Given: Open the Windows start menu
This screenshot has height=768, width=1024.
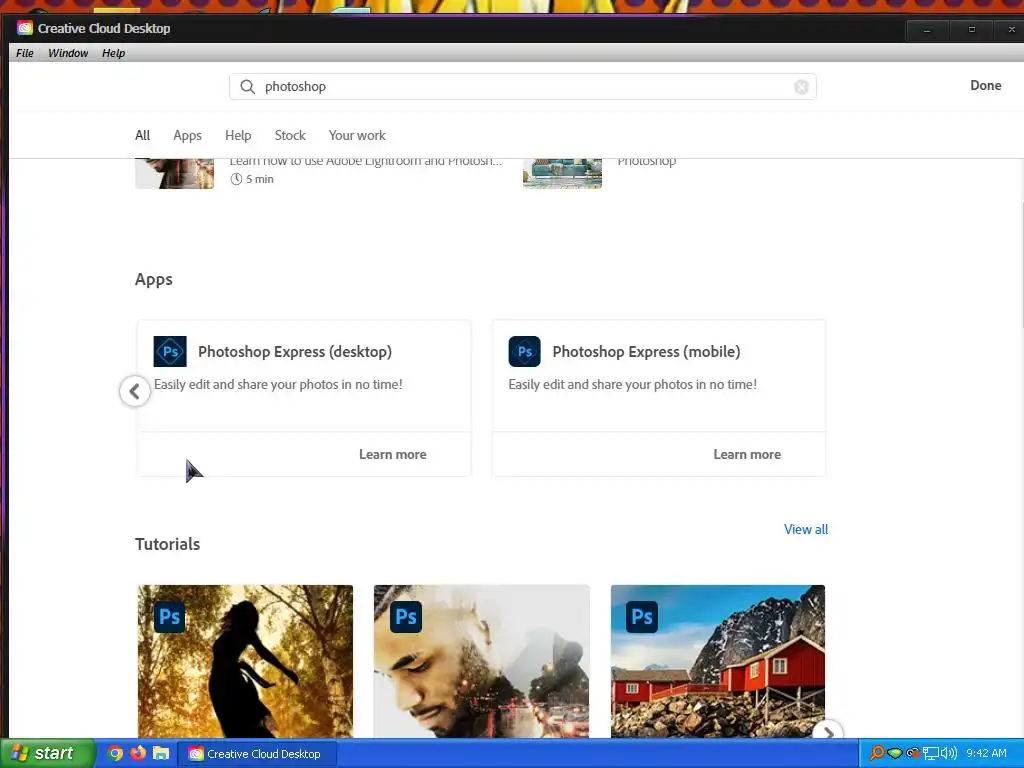Looking at the screenshot, I should point(47,753).
